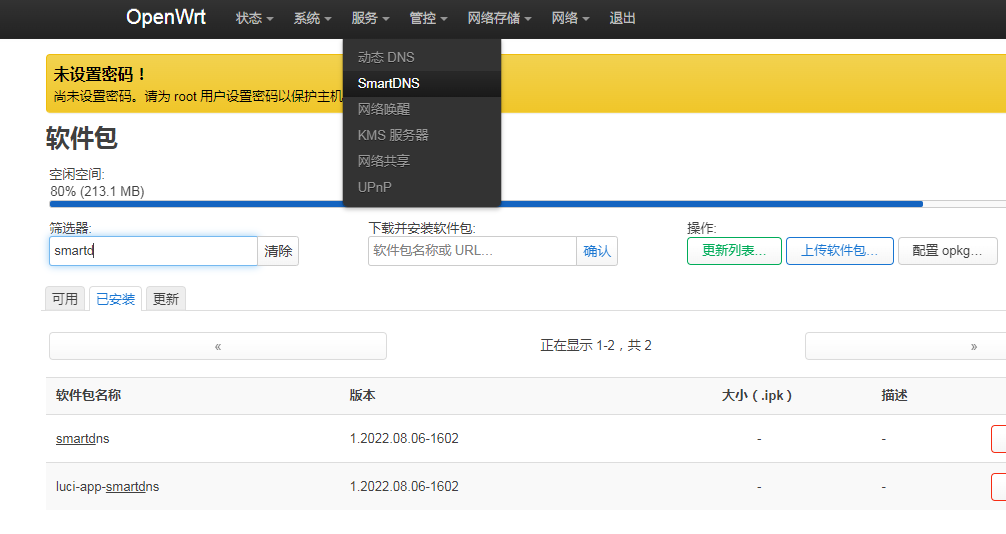The width and height of the screenshot is (1006, 534).
Task: Click the smartdns package name
Action: click(x=83, y=438)
